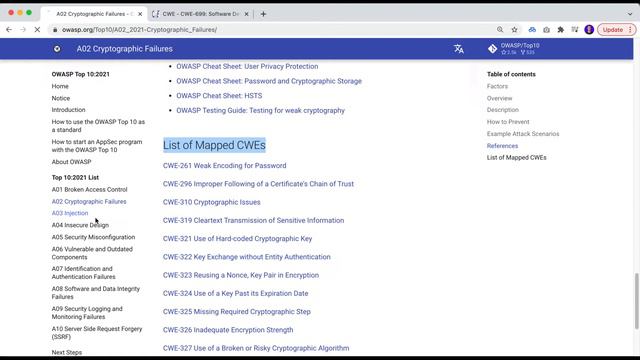Open Cheat Sheet: User Privacy Protection link
Image resolution: width=640 pixels, height=360 pixels.
tap(247, 66)
